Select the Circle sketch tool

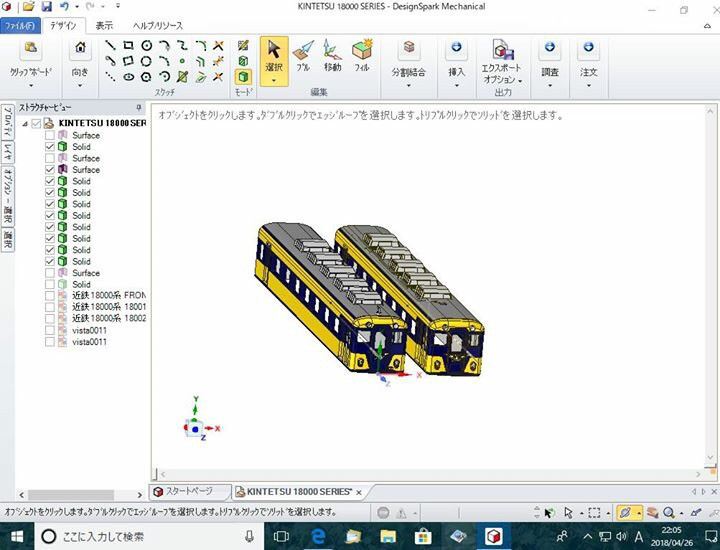pyautogui.click(x=146, y=45)
